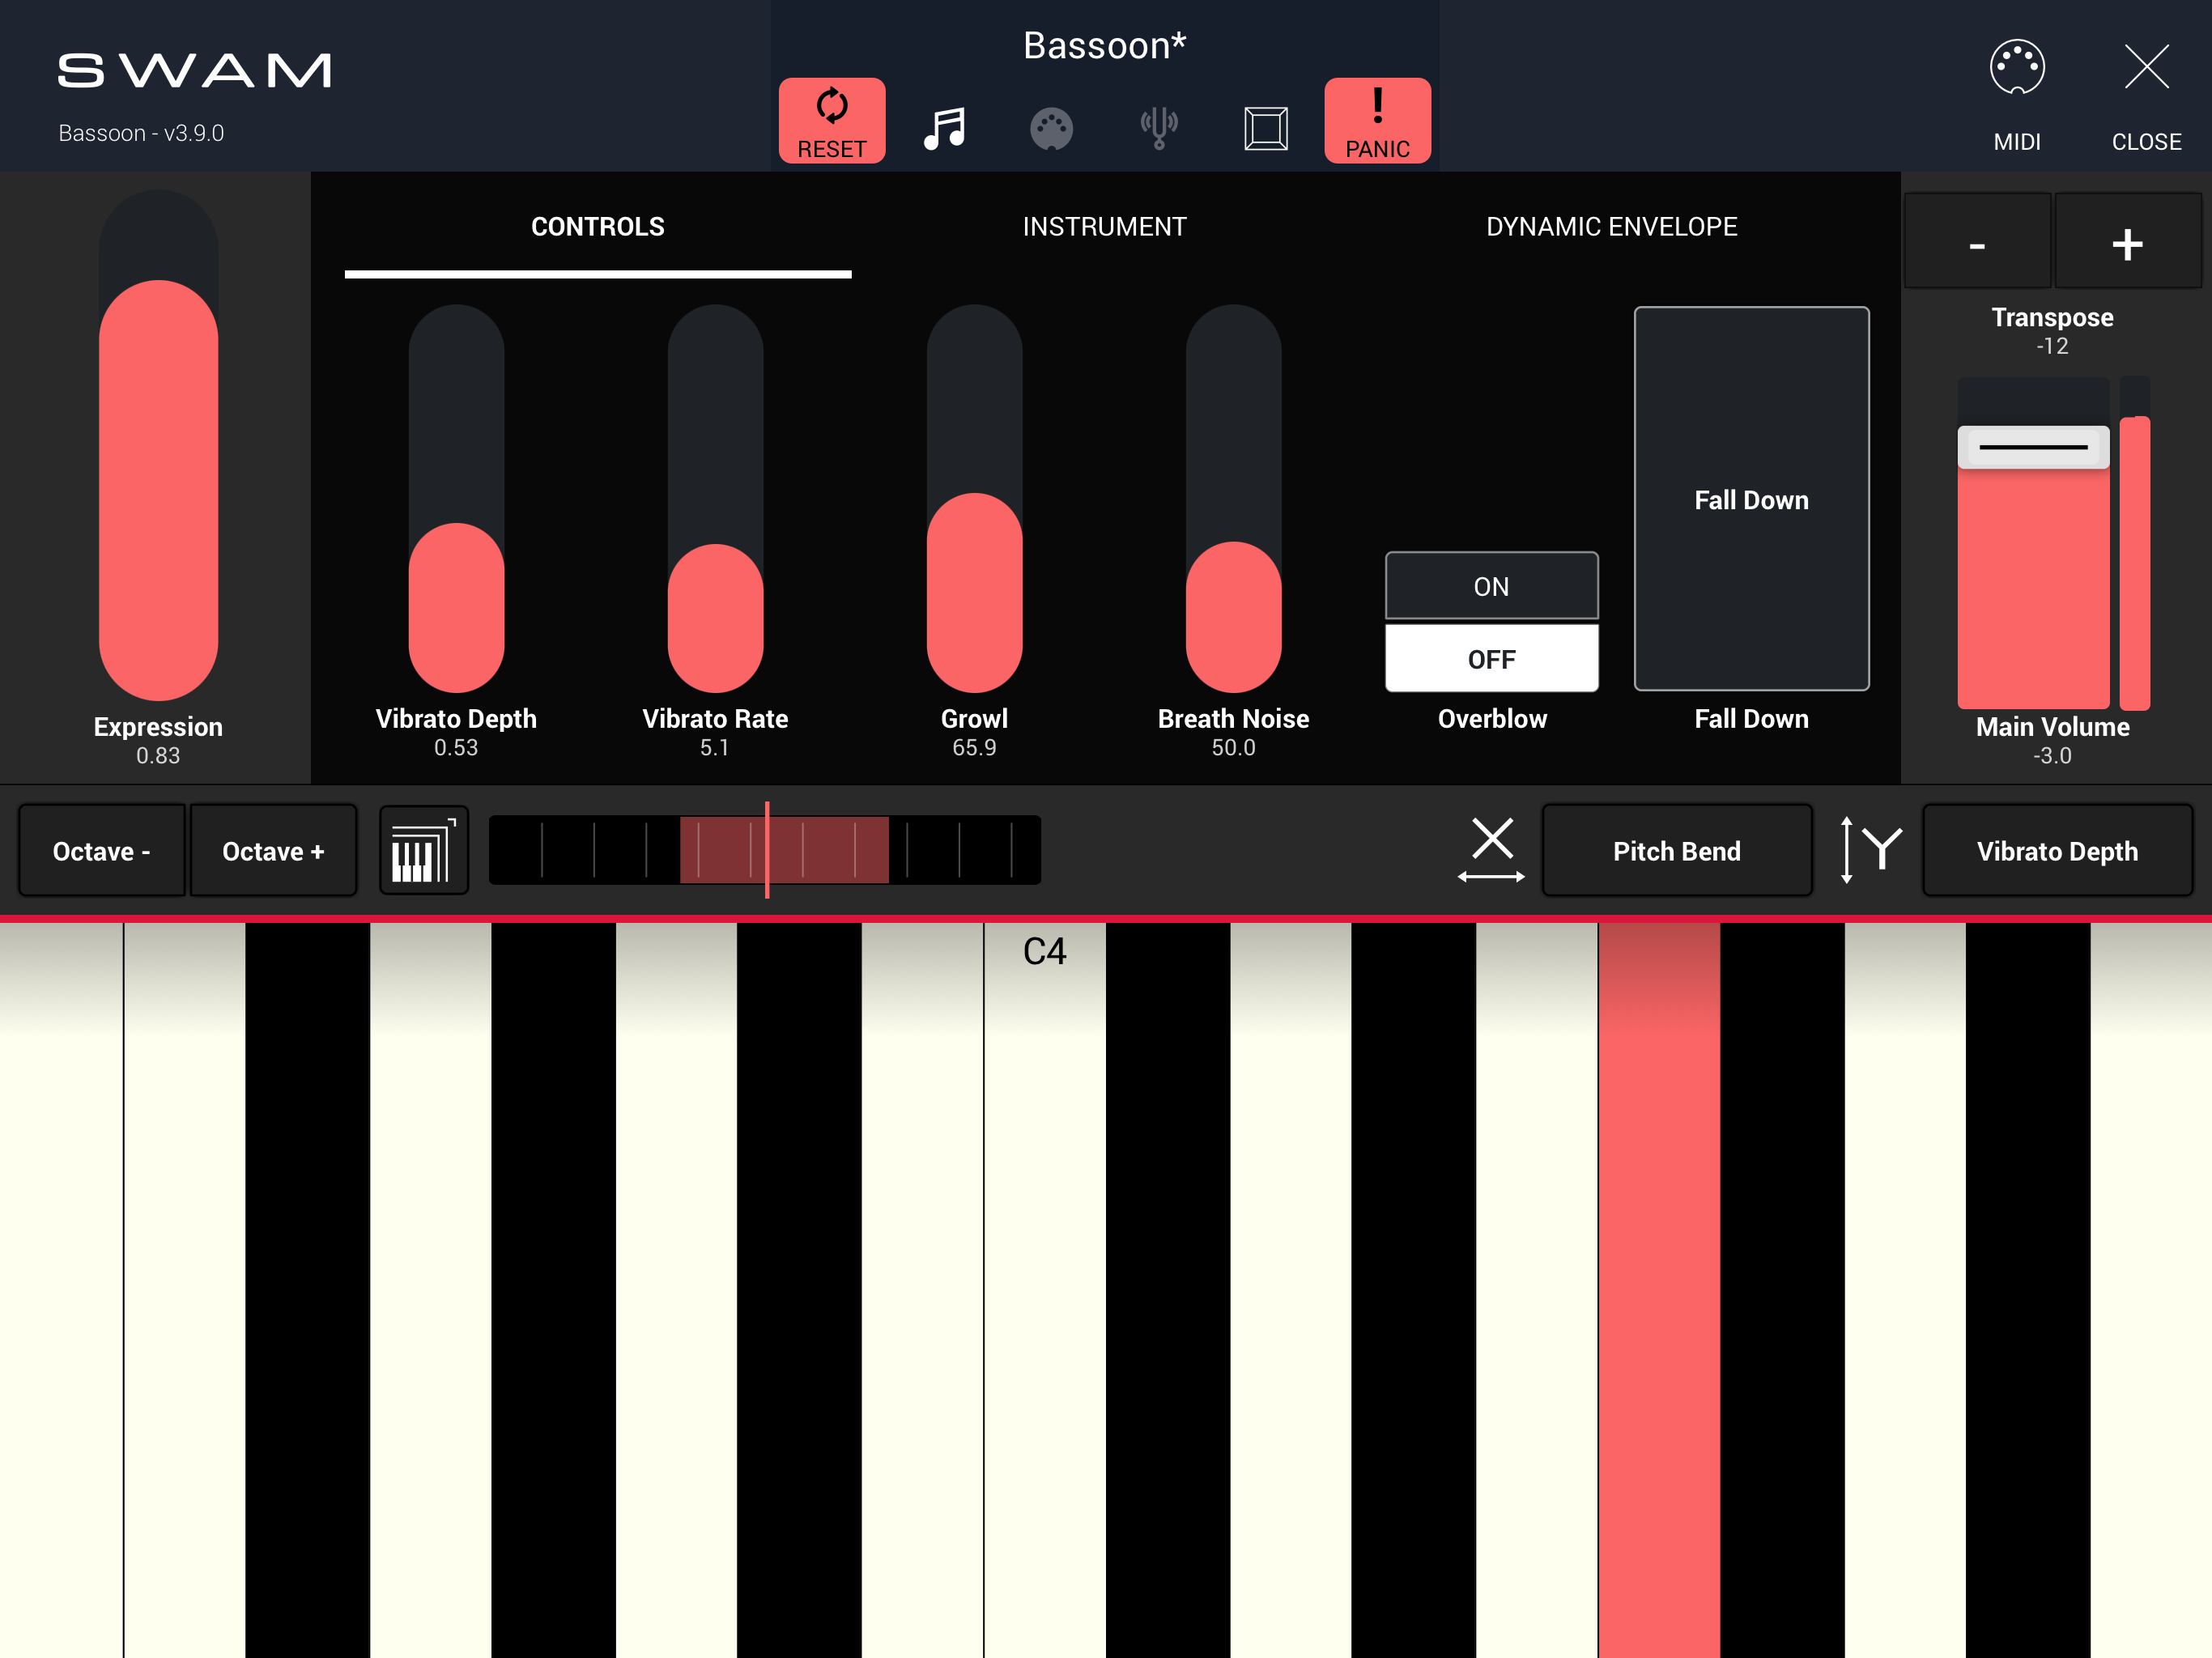Image resolution: width=2212 pixels, height=1658 pixels.
Task: Open the MIDI mapping palette icon
Action: [x=1051, y=129]
